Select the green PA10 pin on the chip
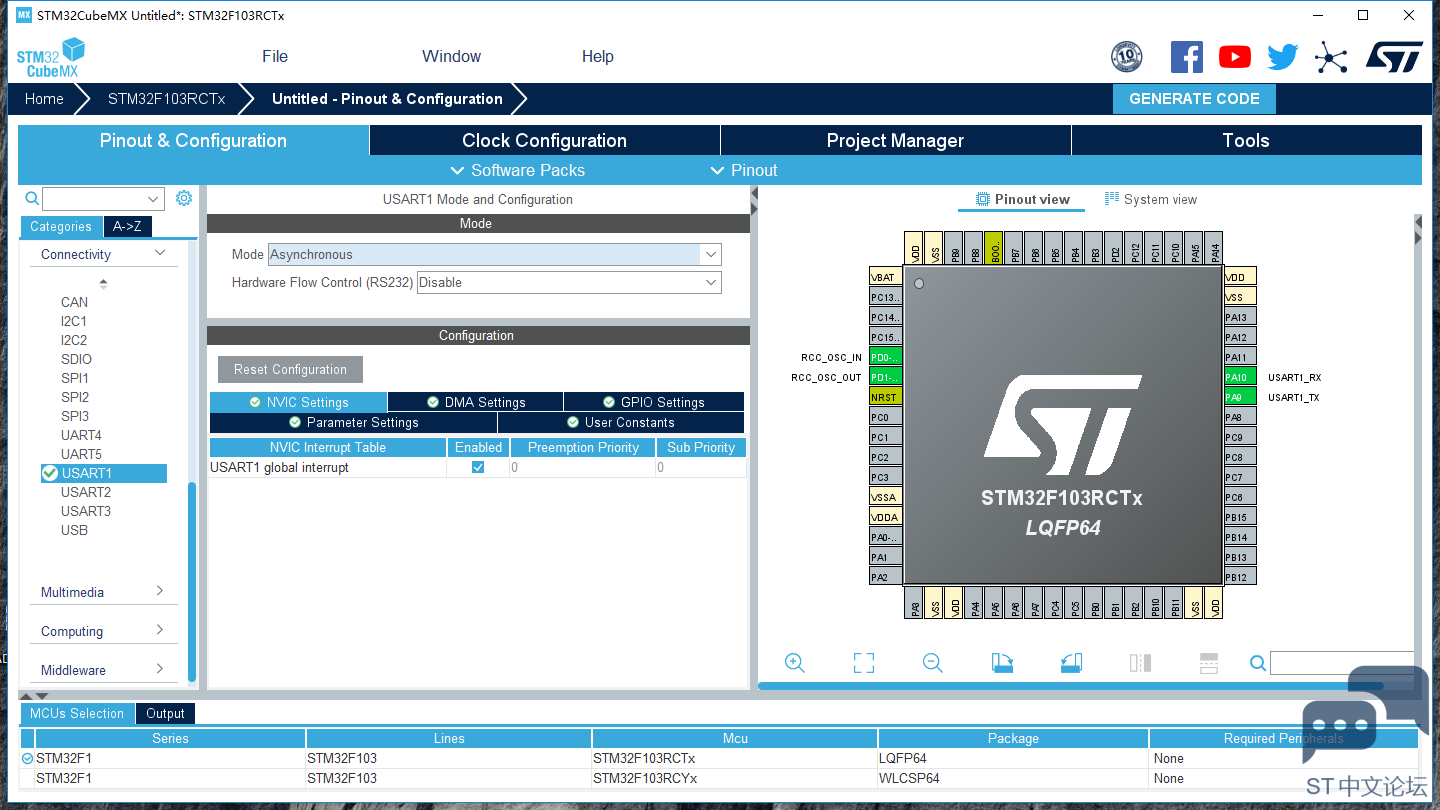The image size is (1440, 810). tap(1240, 377)
